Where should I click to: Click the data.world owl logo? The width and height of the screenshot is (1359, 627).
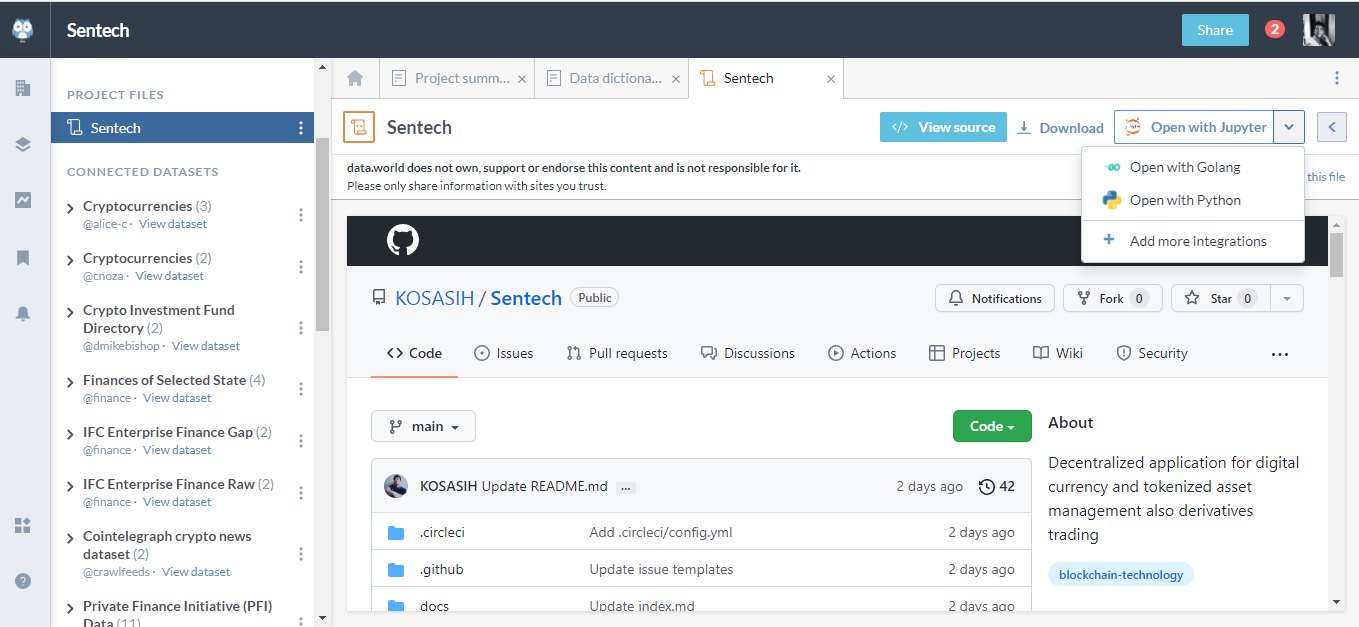click(23, 30)
